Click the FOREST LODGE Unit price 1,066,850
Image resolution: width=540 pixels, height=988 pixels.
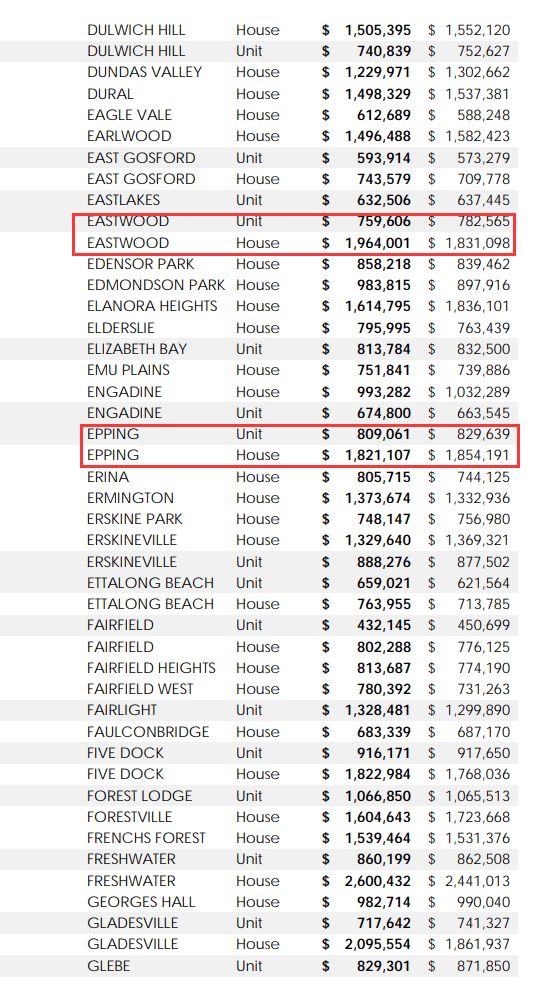[x=378, y=796]
